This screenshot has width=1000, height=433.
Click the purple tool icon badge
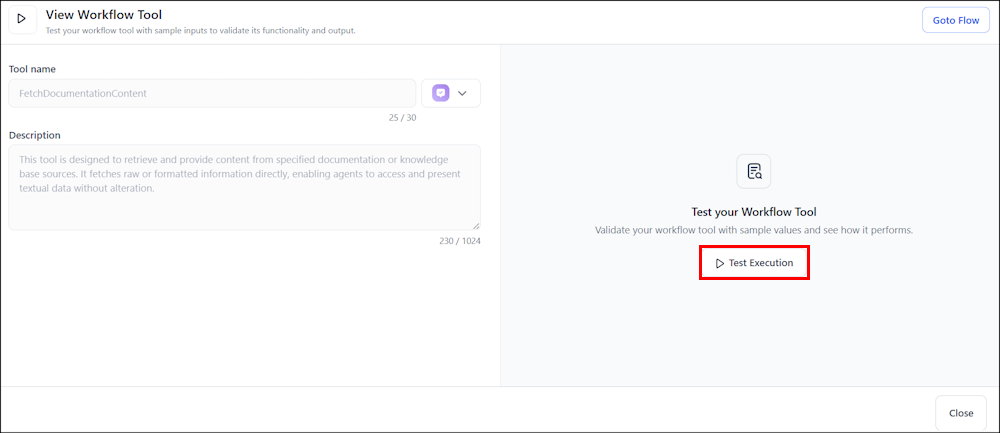tap(441, 93)
